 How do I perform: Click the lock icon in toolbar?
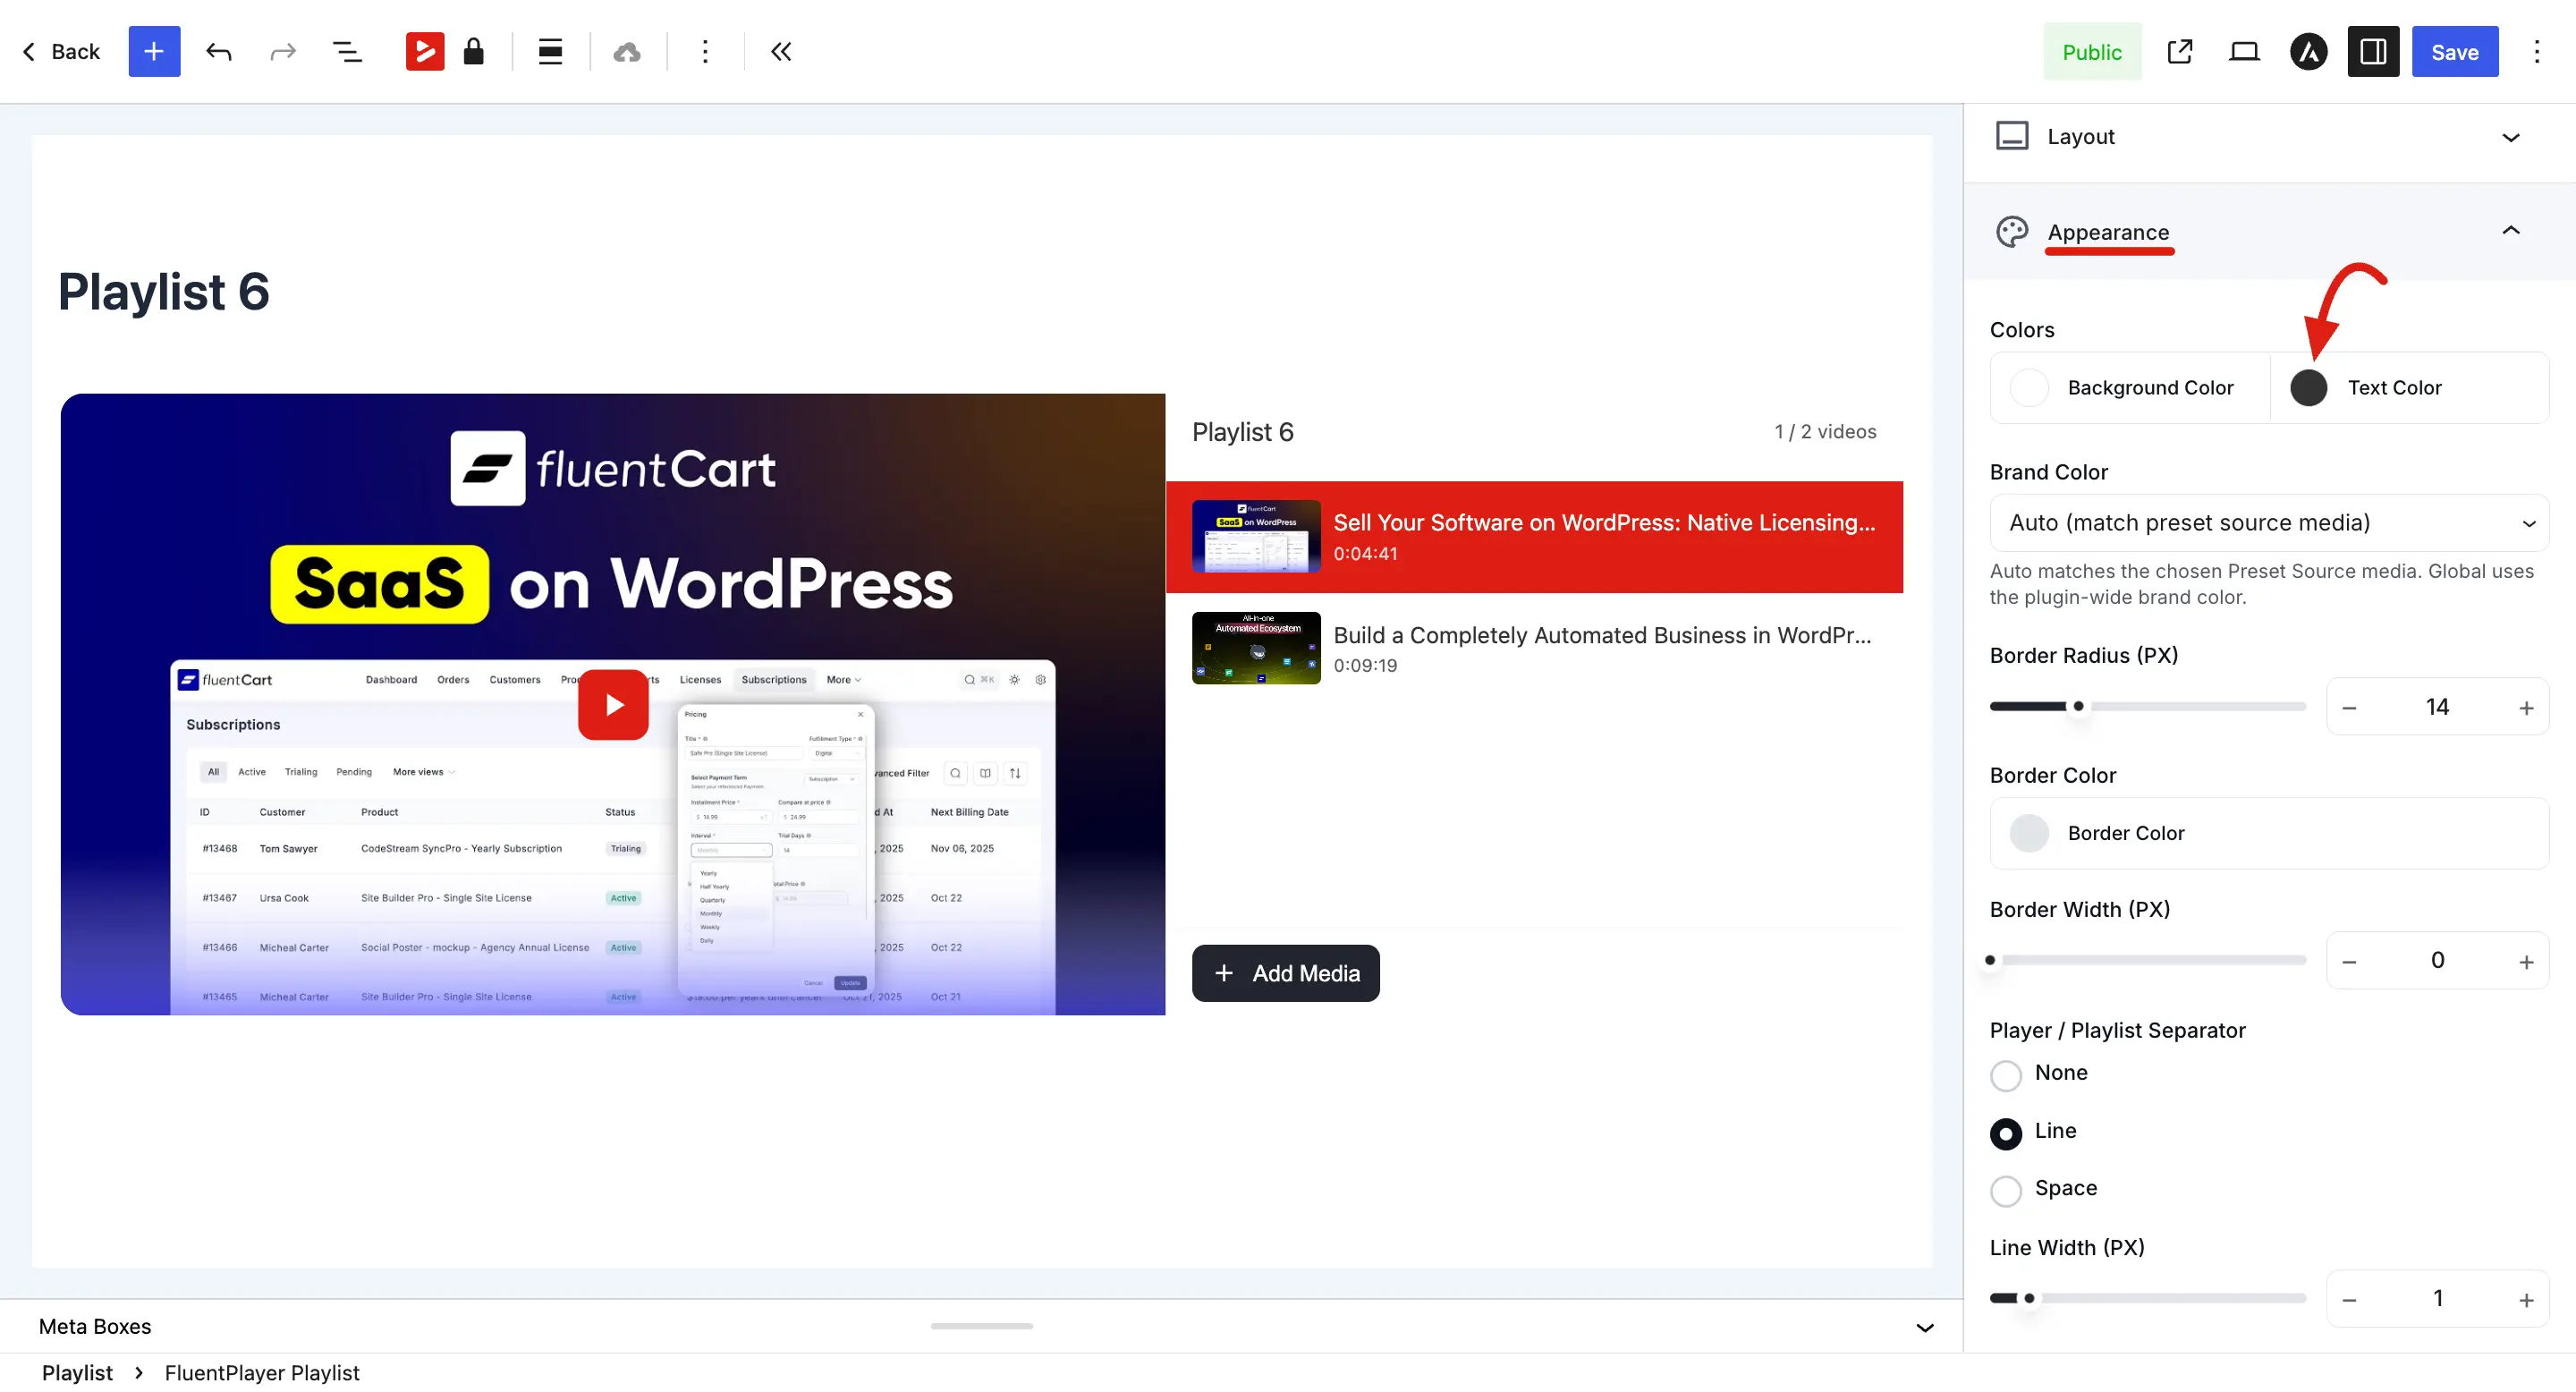point(474,51)
